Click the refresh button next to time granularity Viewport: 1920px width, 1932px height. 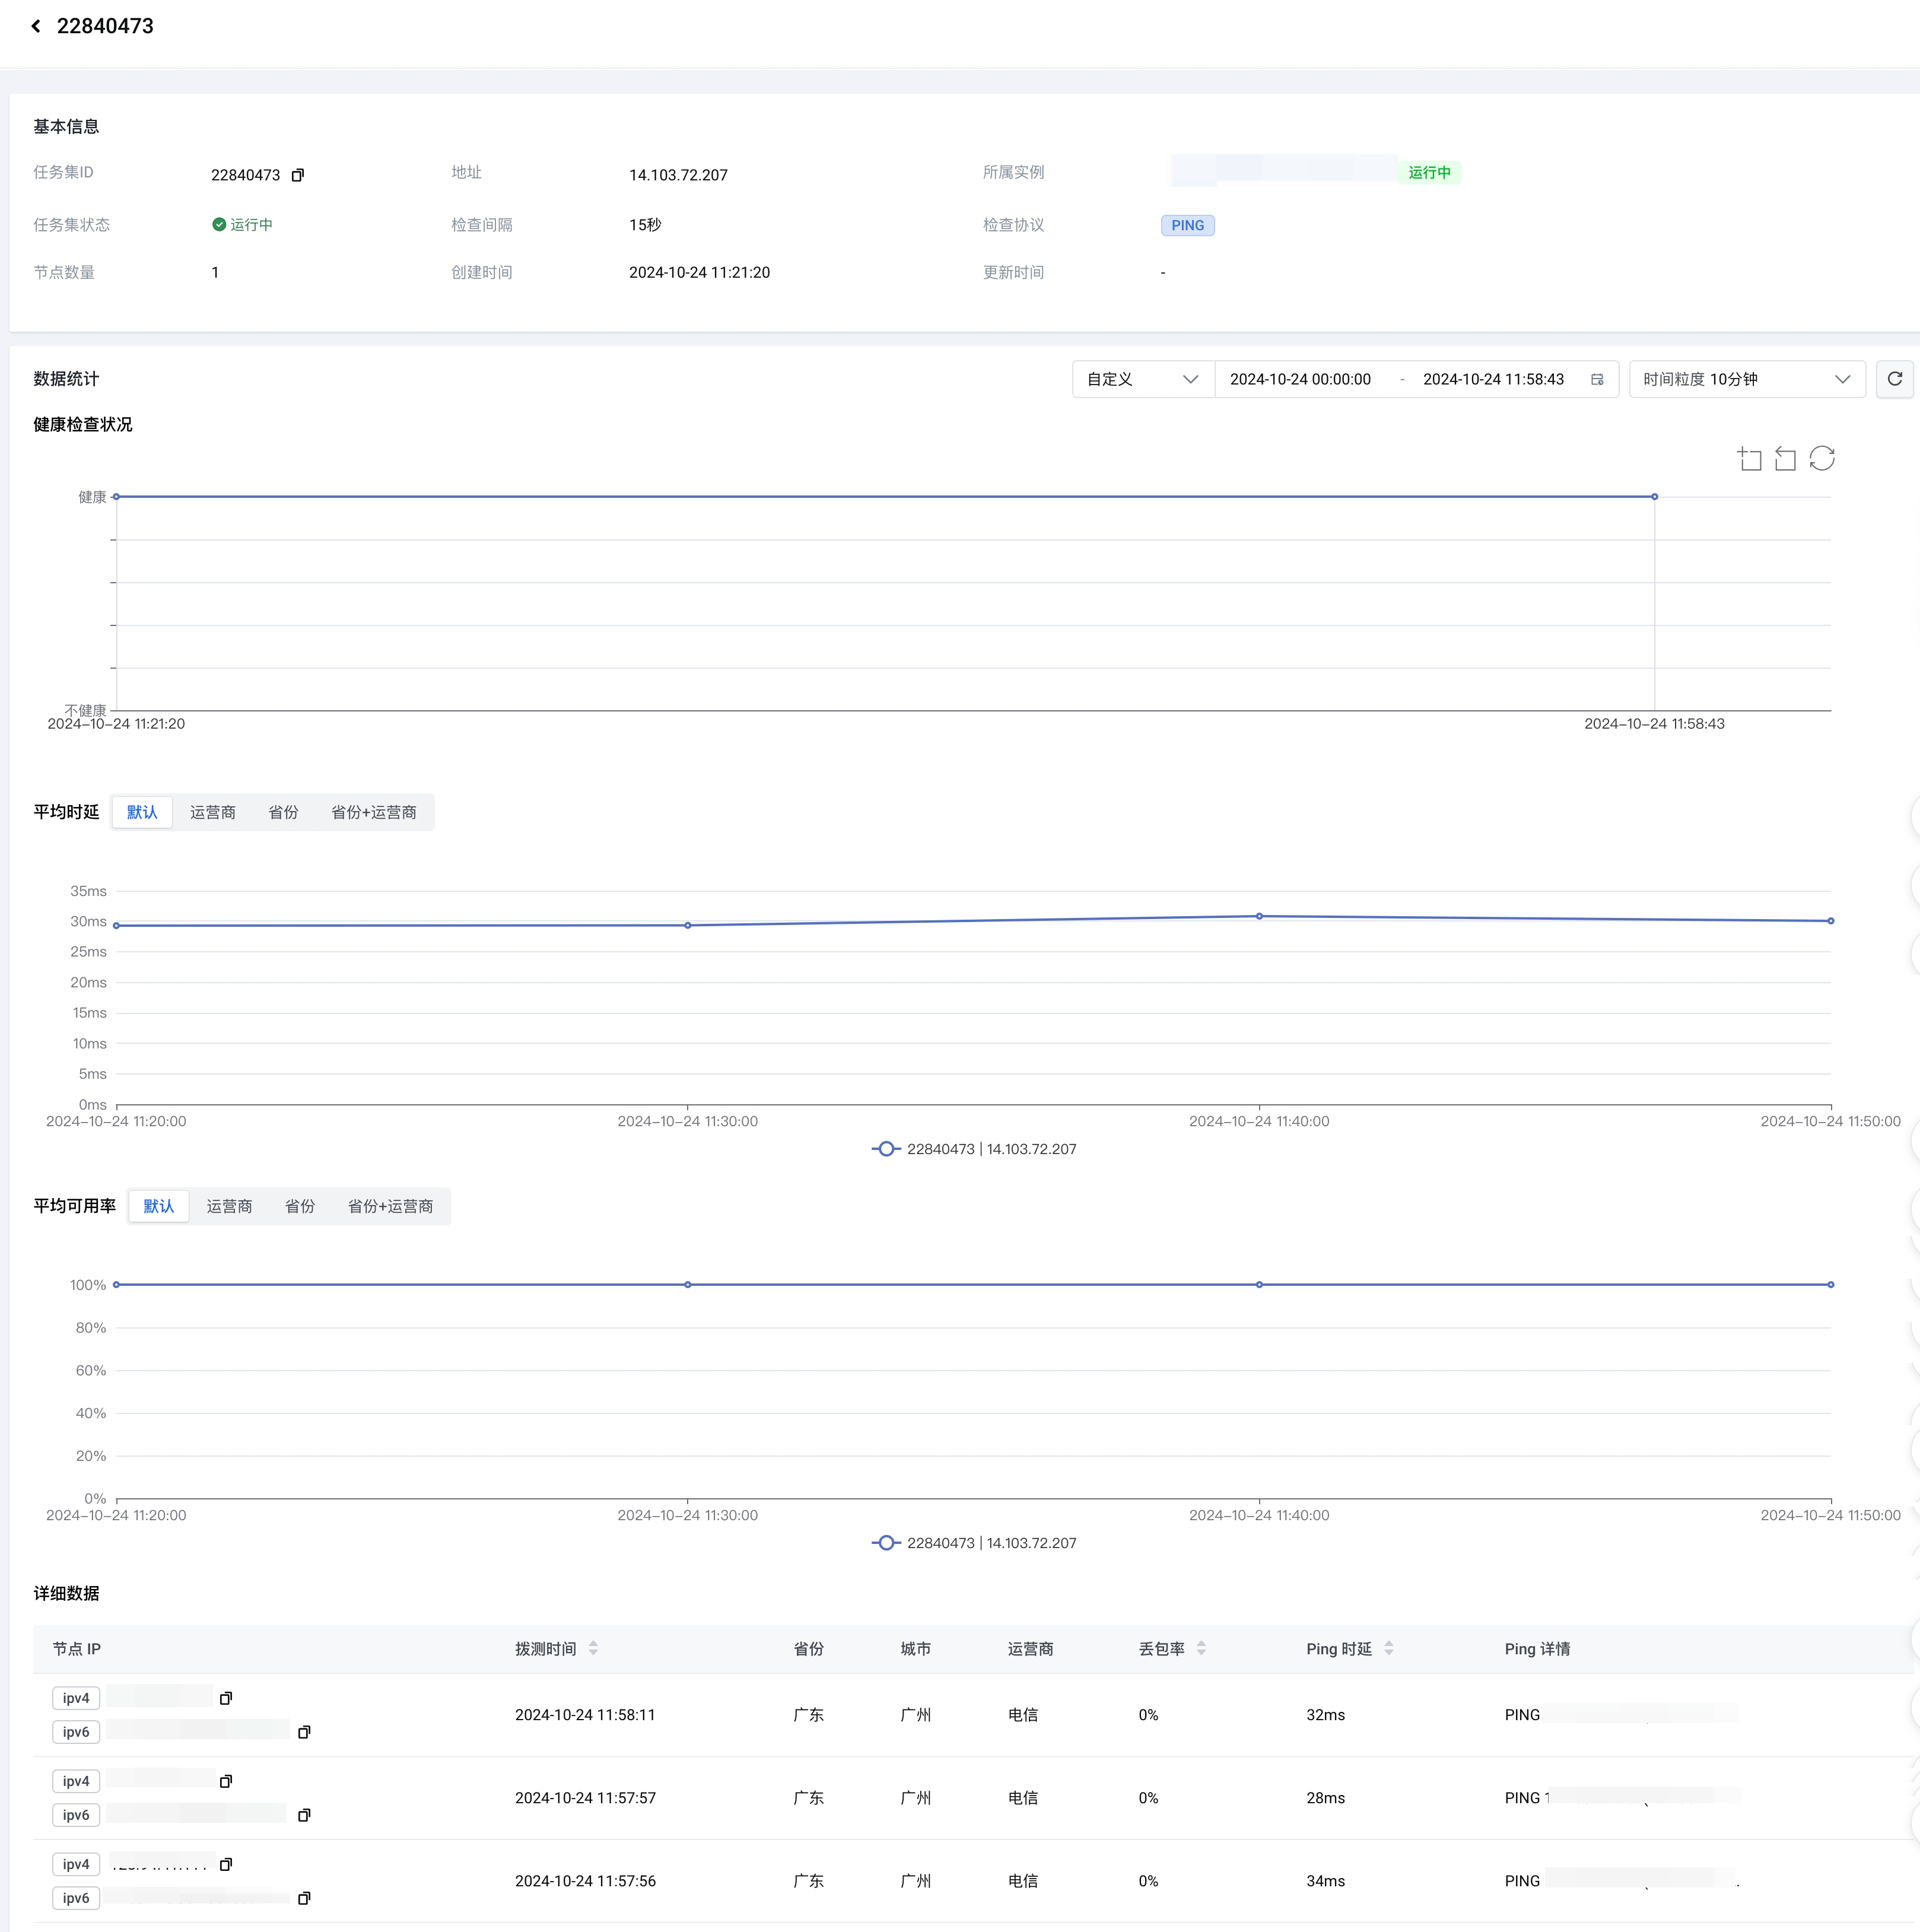(x=1894, y=379)
